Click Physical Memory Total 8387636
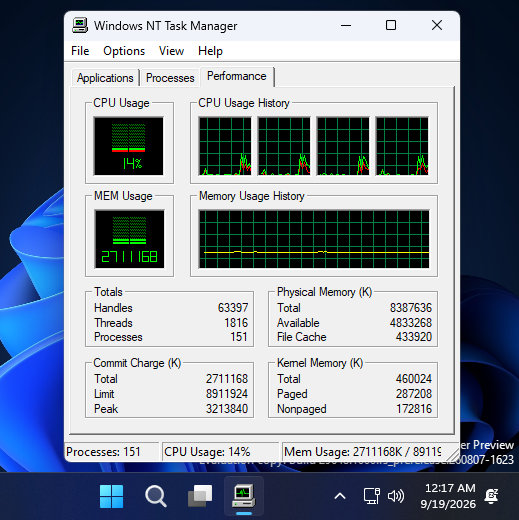This screenshot has height=520, width=519. click(x=411, y=308)
